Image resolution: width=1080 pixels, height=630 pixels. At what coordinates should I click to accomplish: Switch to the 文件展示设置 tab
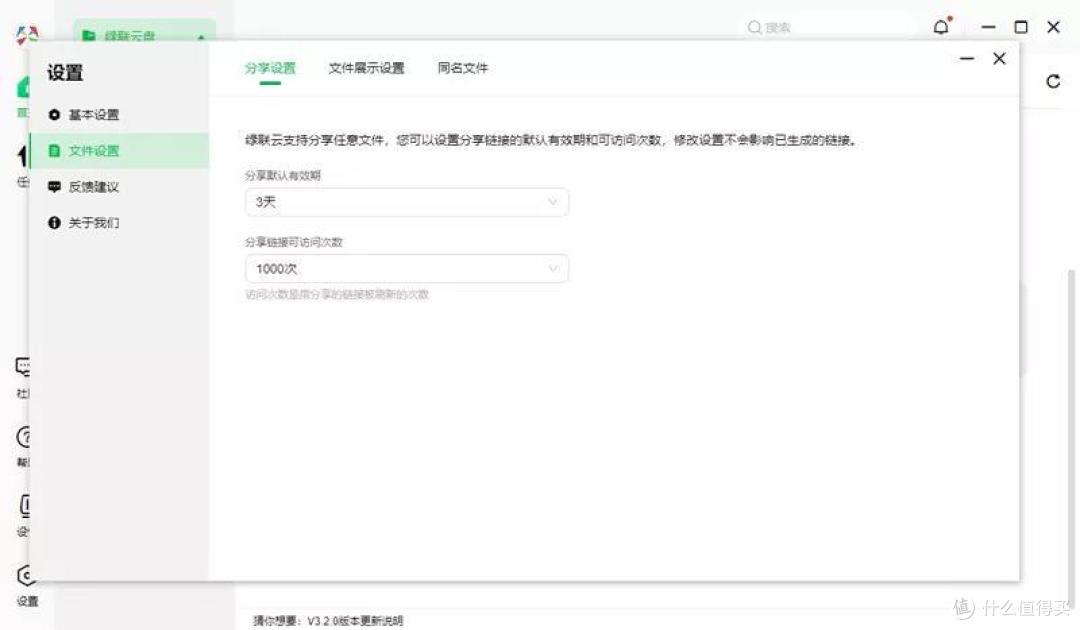tap(366, 68)
